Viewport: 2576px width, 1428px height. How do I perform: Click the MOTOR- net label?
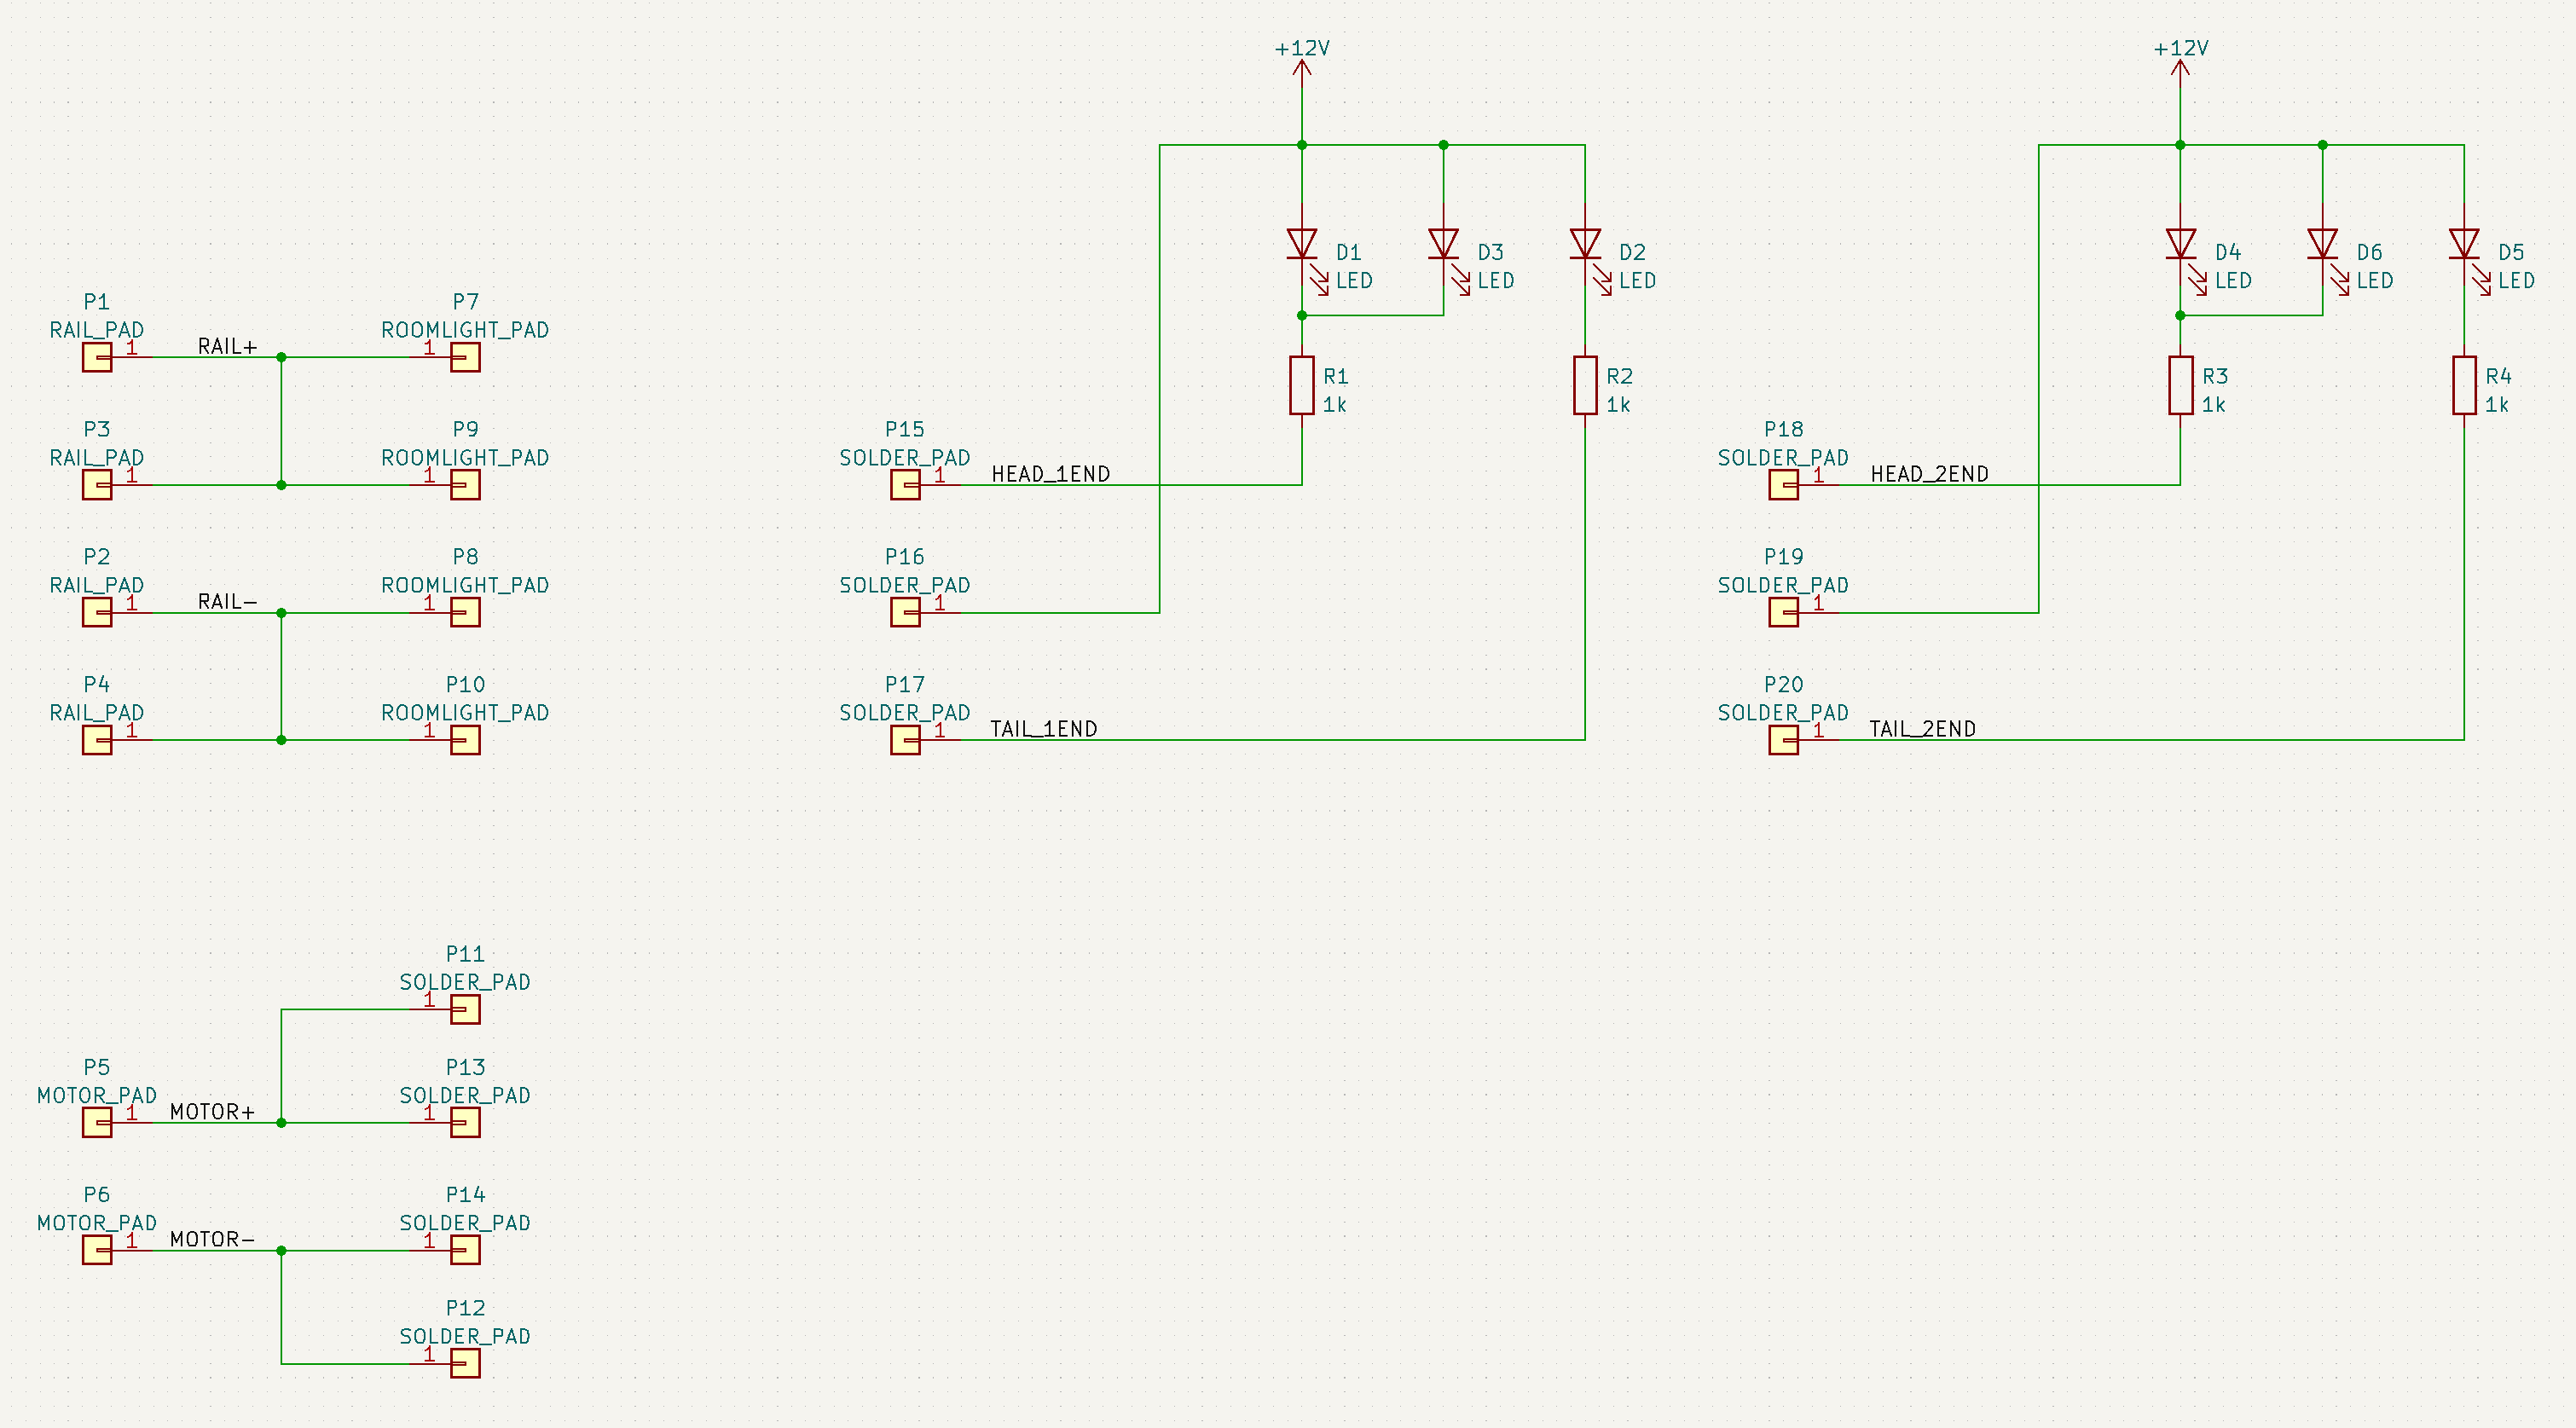pyautogui.click(x=212, y=1239)
